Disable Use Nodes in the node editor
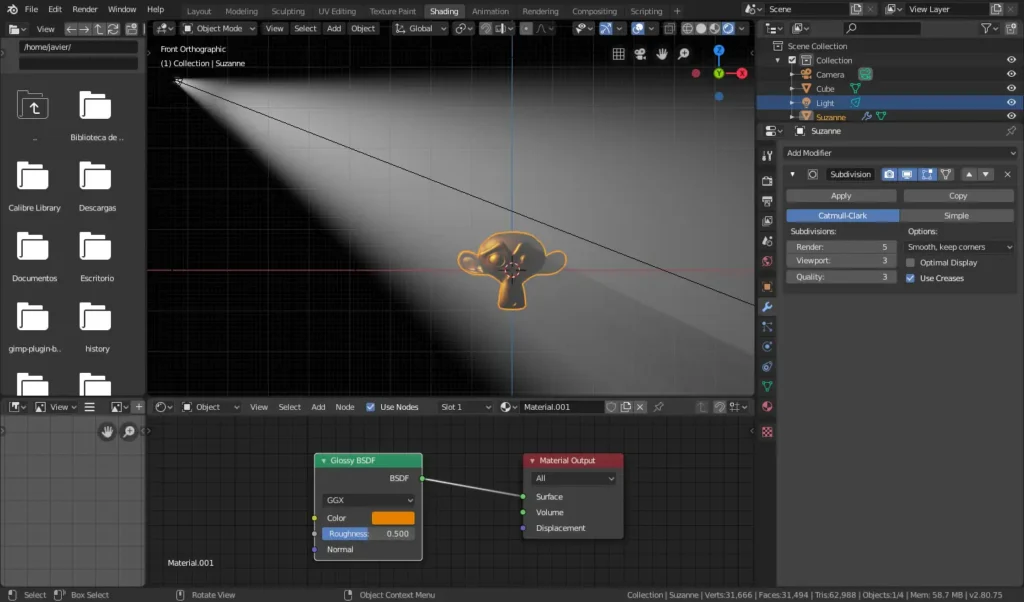1024x602 pixels. click(x=371, y=407)
